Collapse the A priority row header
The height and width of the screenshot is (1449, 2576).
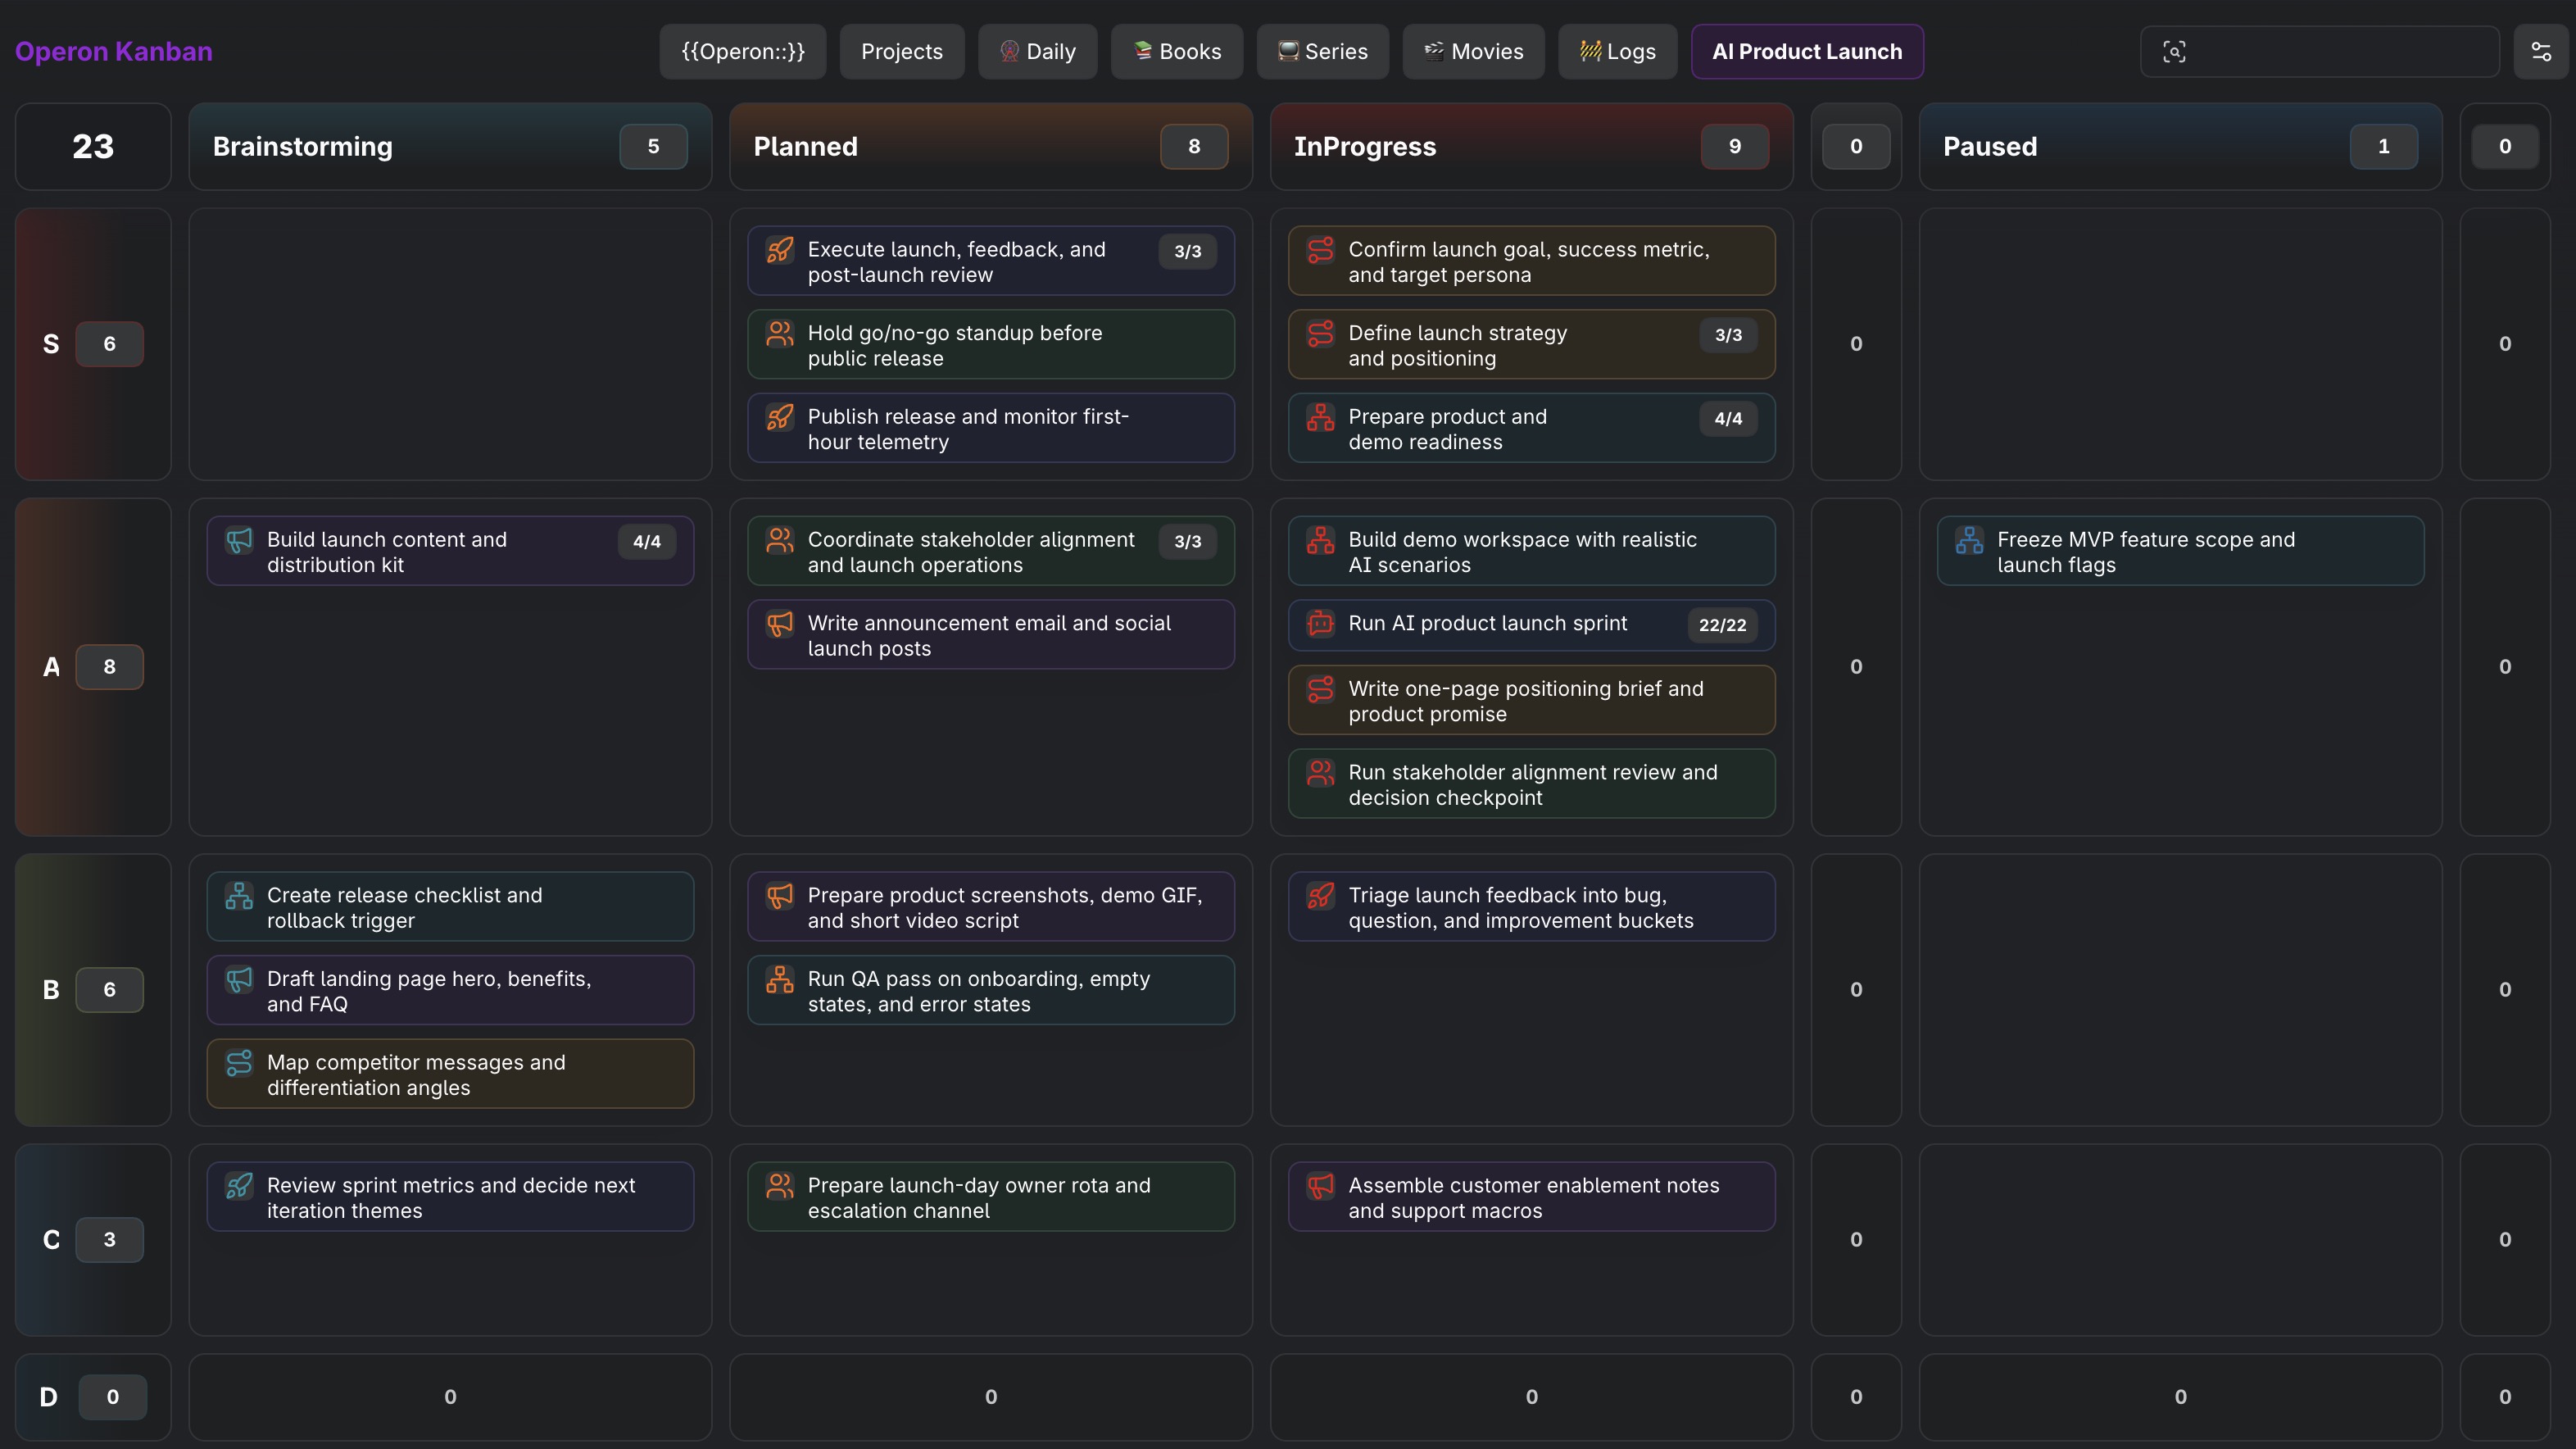(93, 667)
